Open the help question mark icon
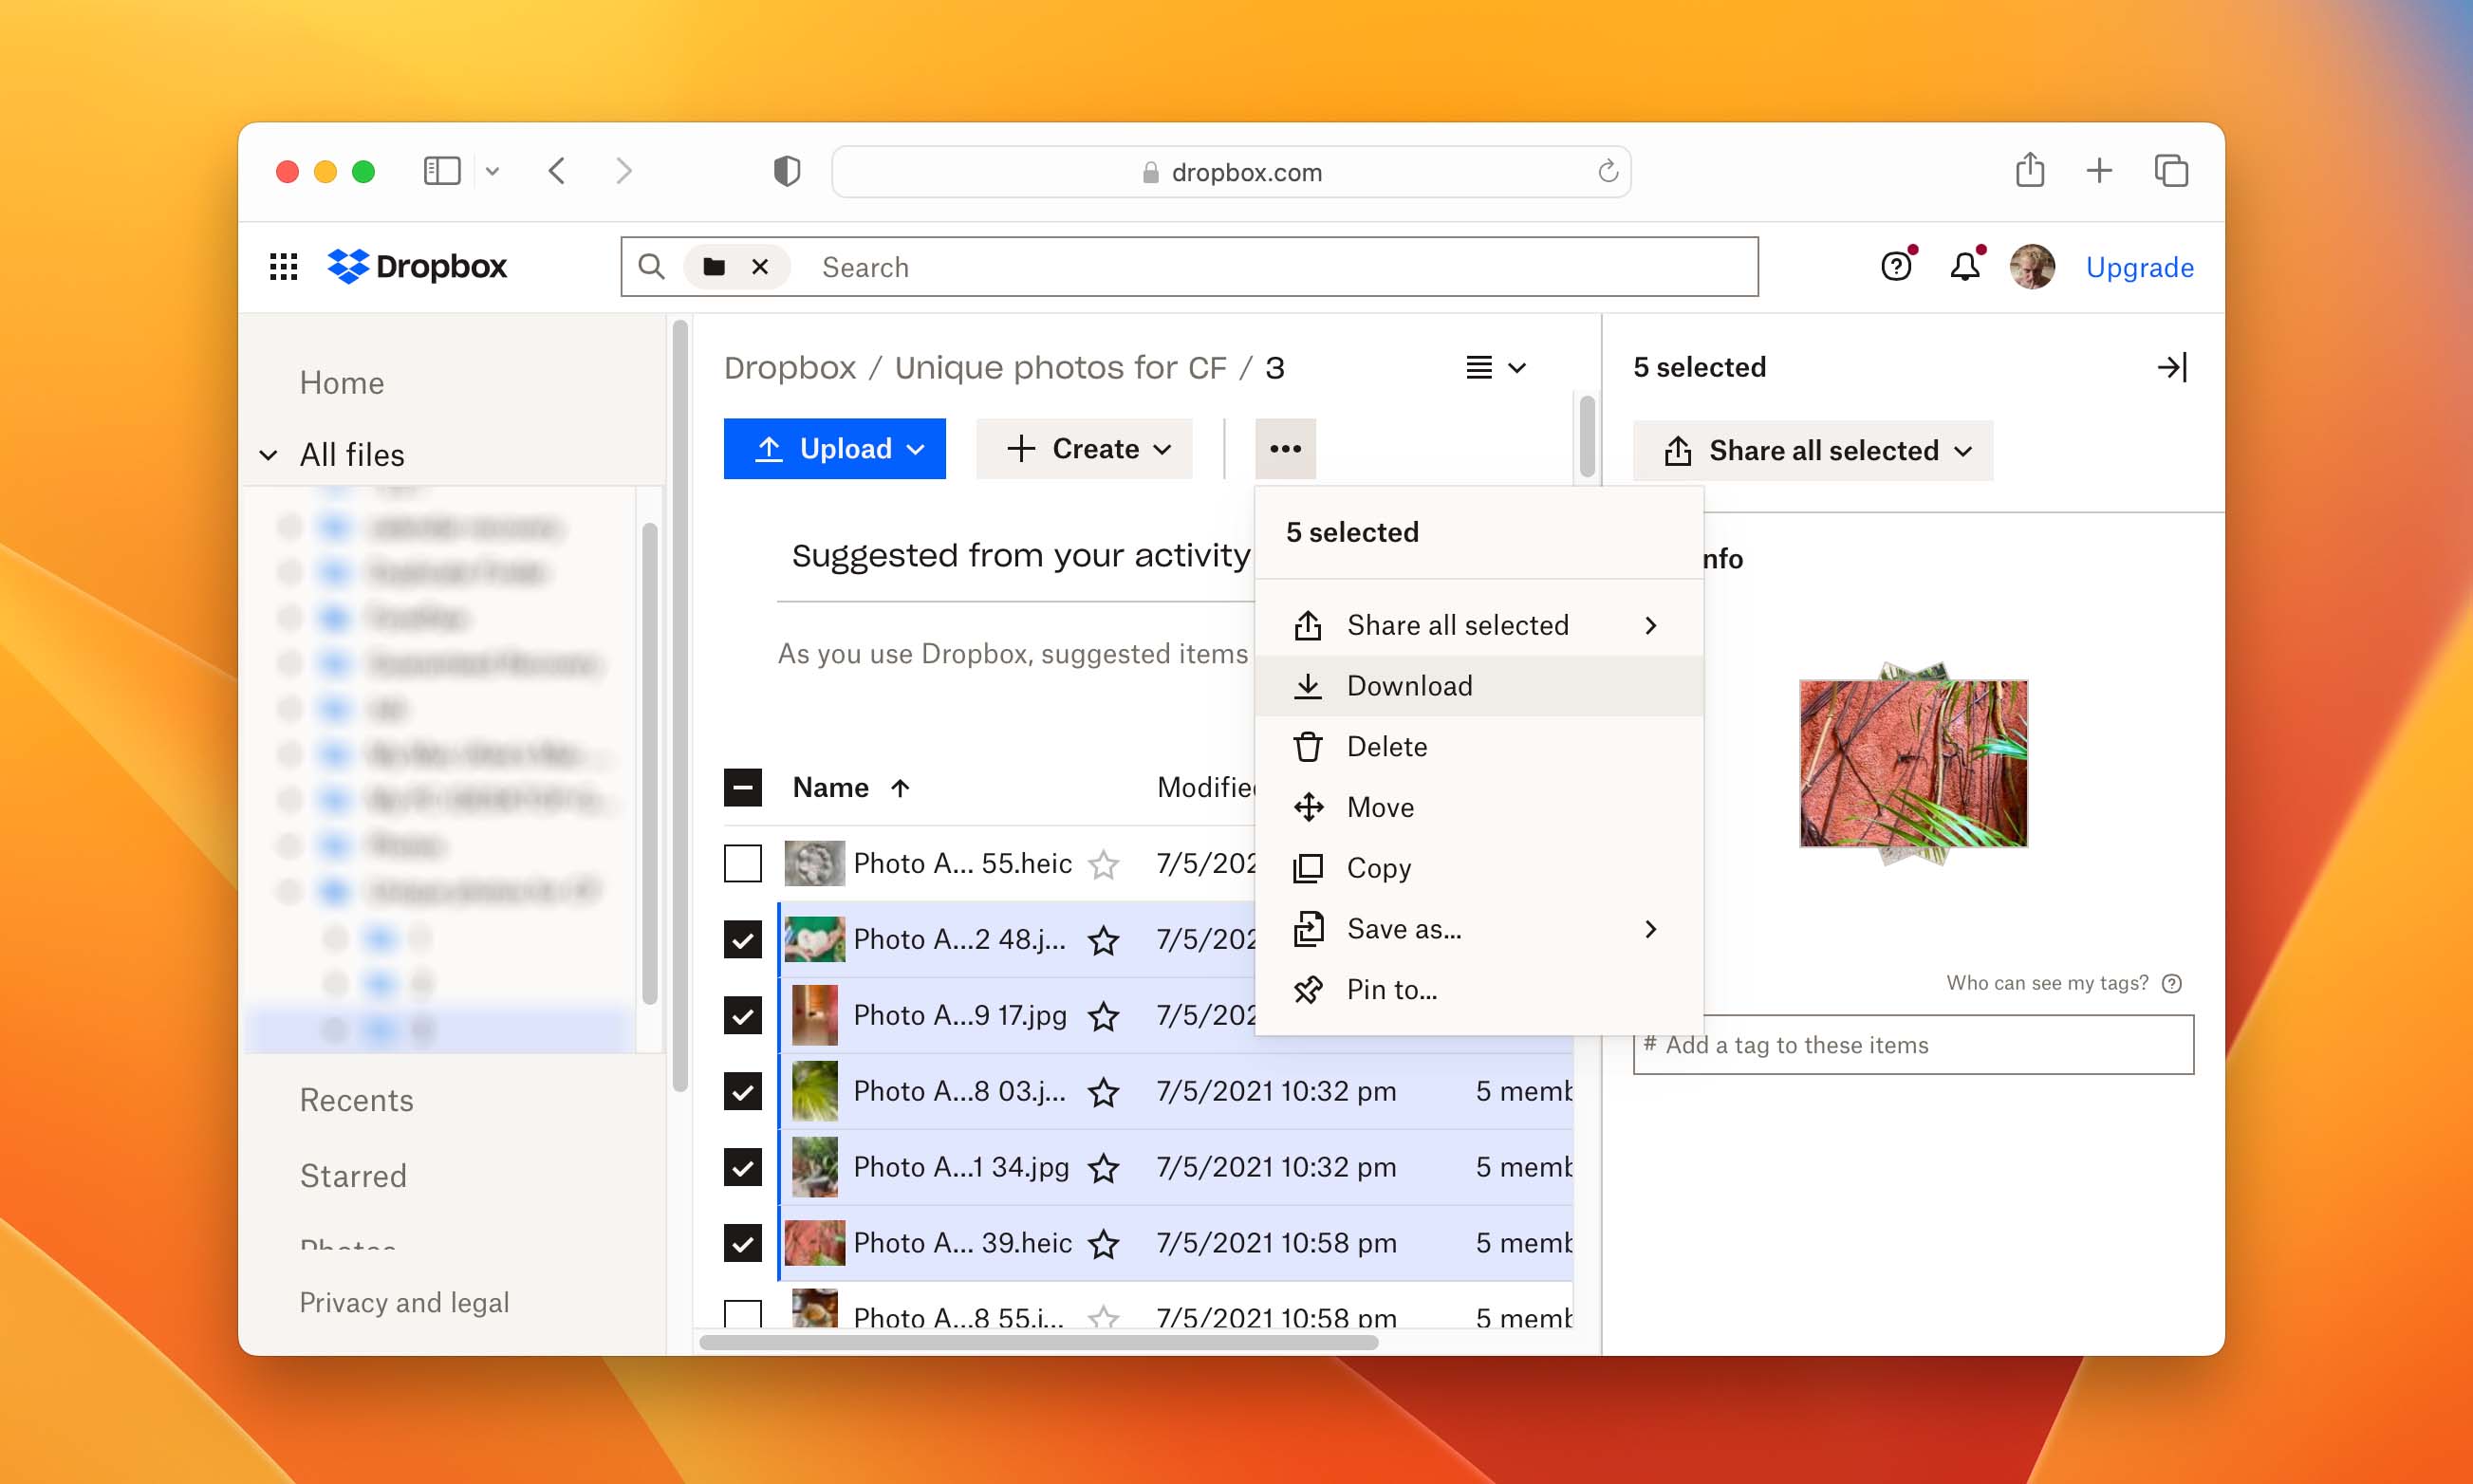The image size is (2473, 1484). click(x=1895, y=267)
